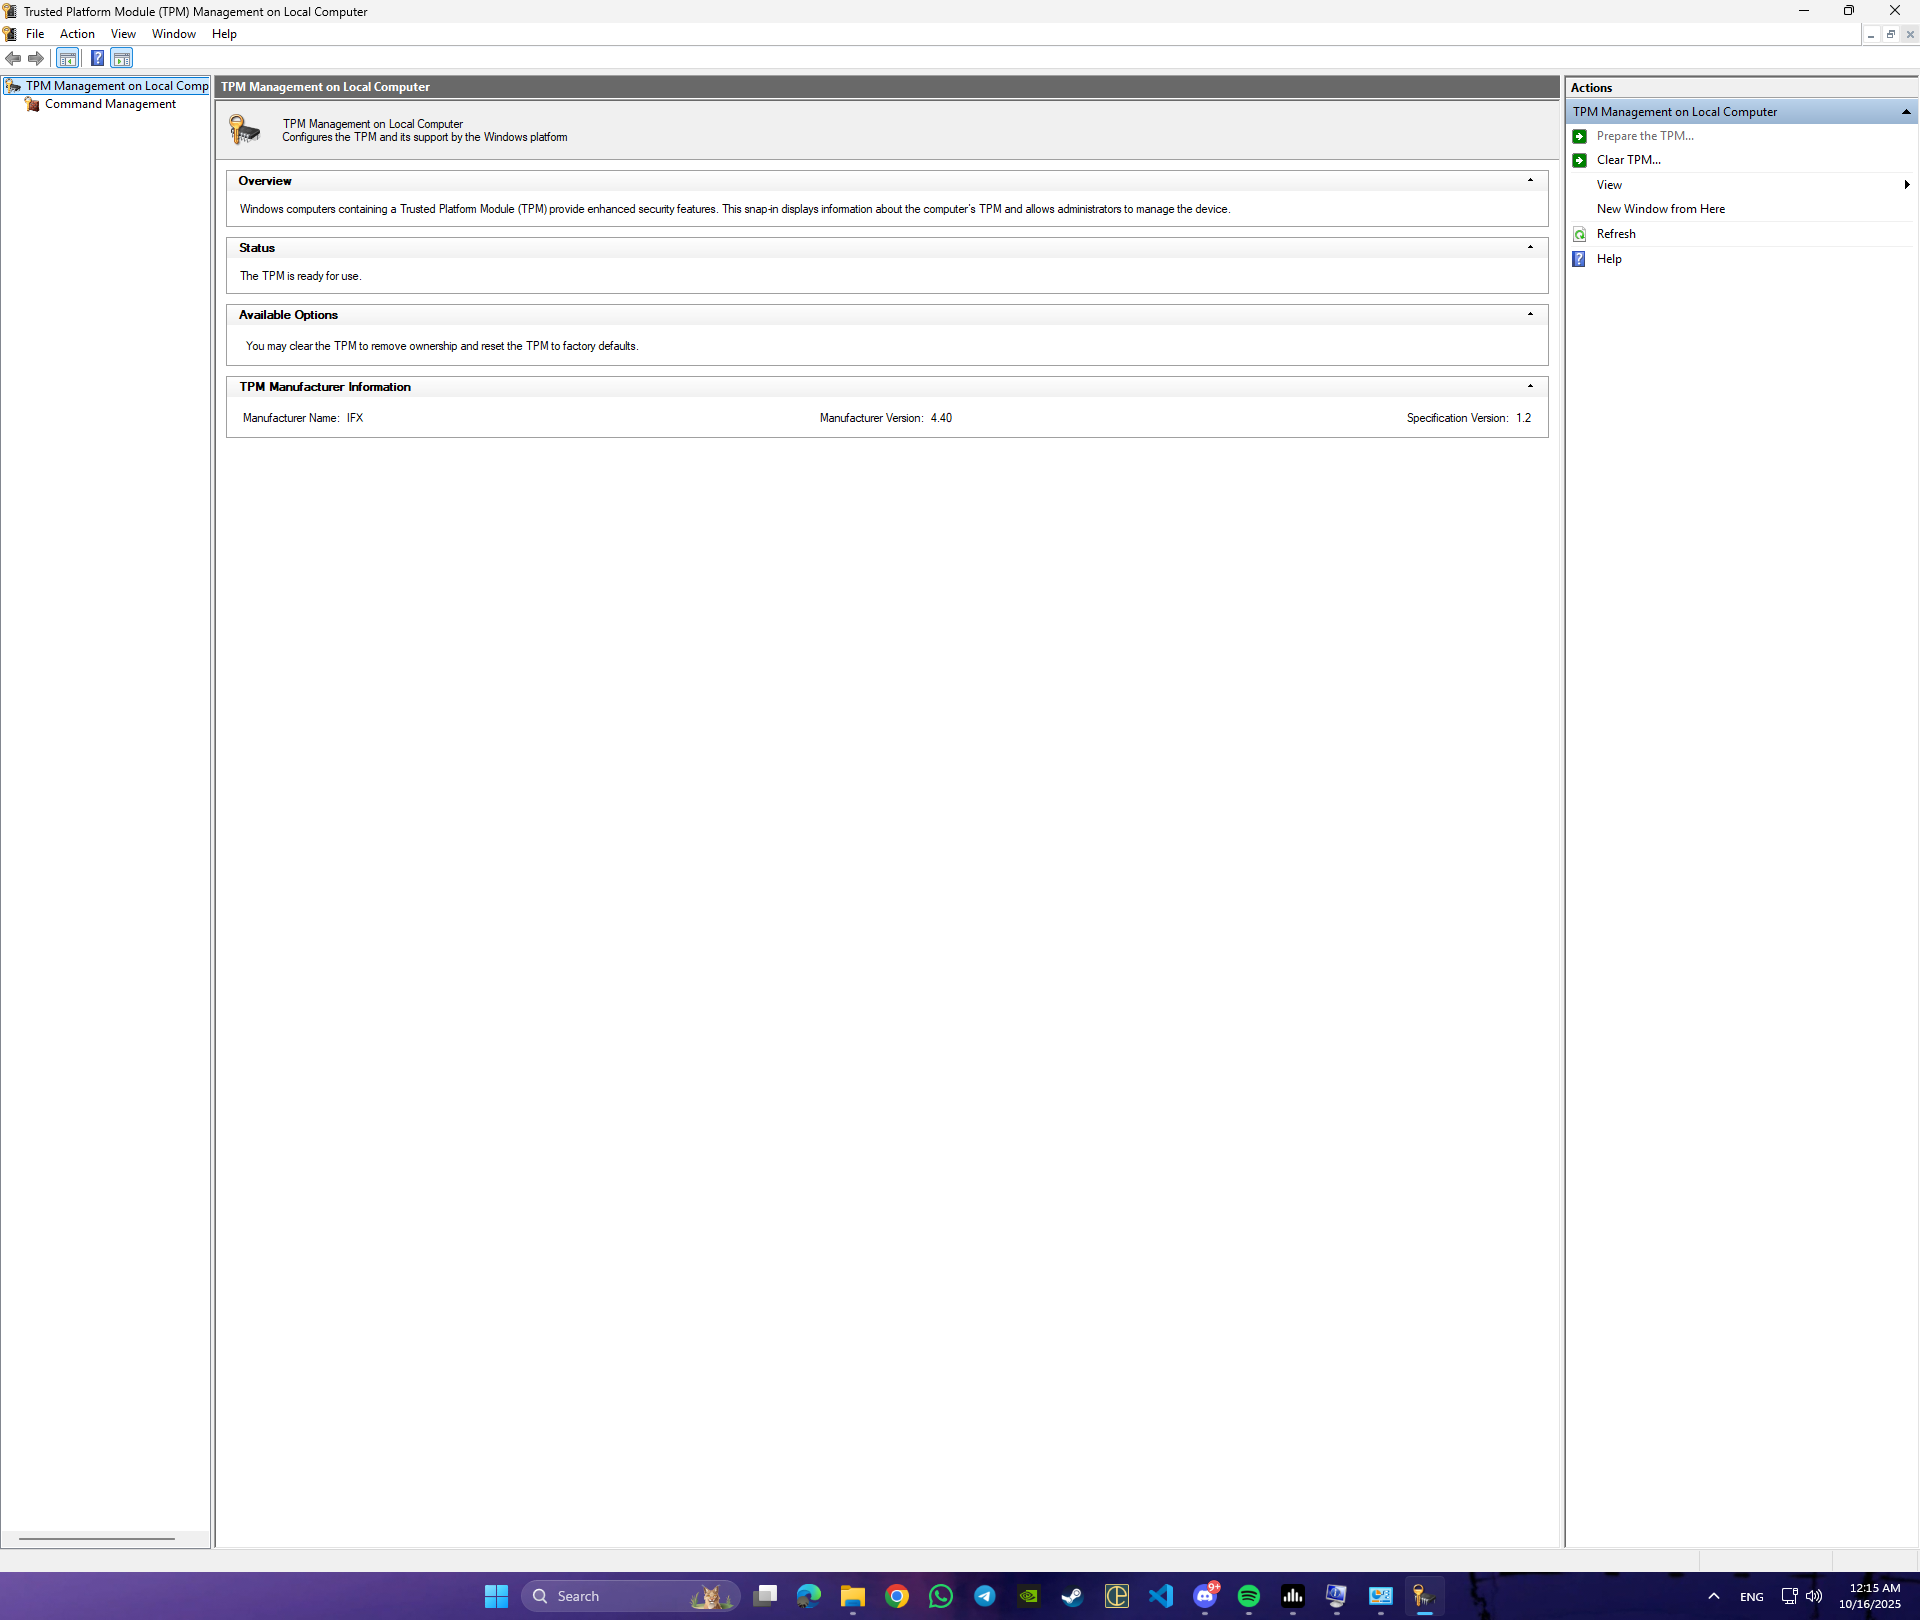Open the Action menu
Viewport: 1920px width, 1620px height.
(x=77, y=34)
